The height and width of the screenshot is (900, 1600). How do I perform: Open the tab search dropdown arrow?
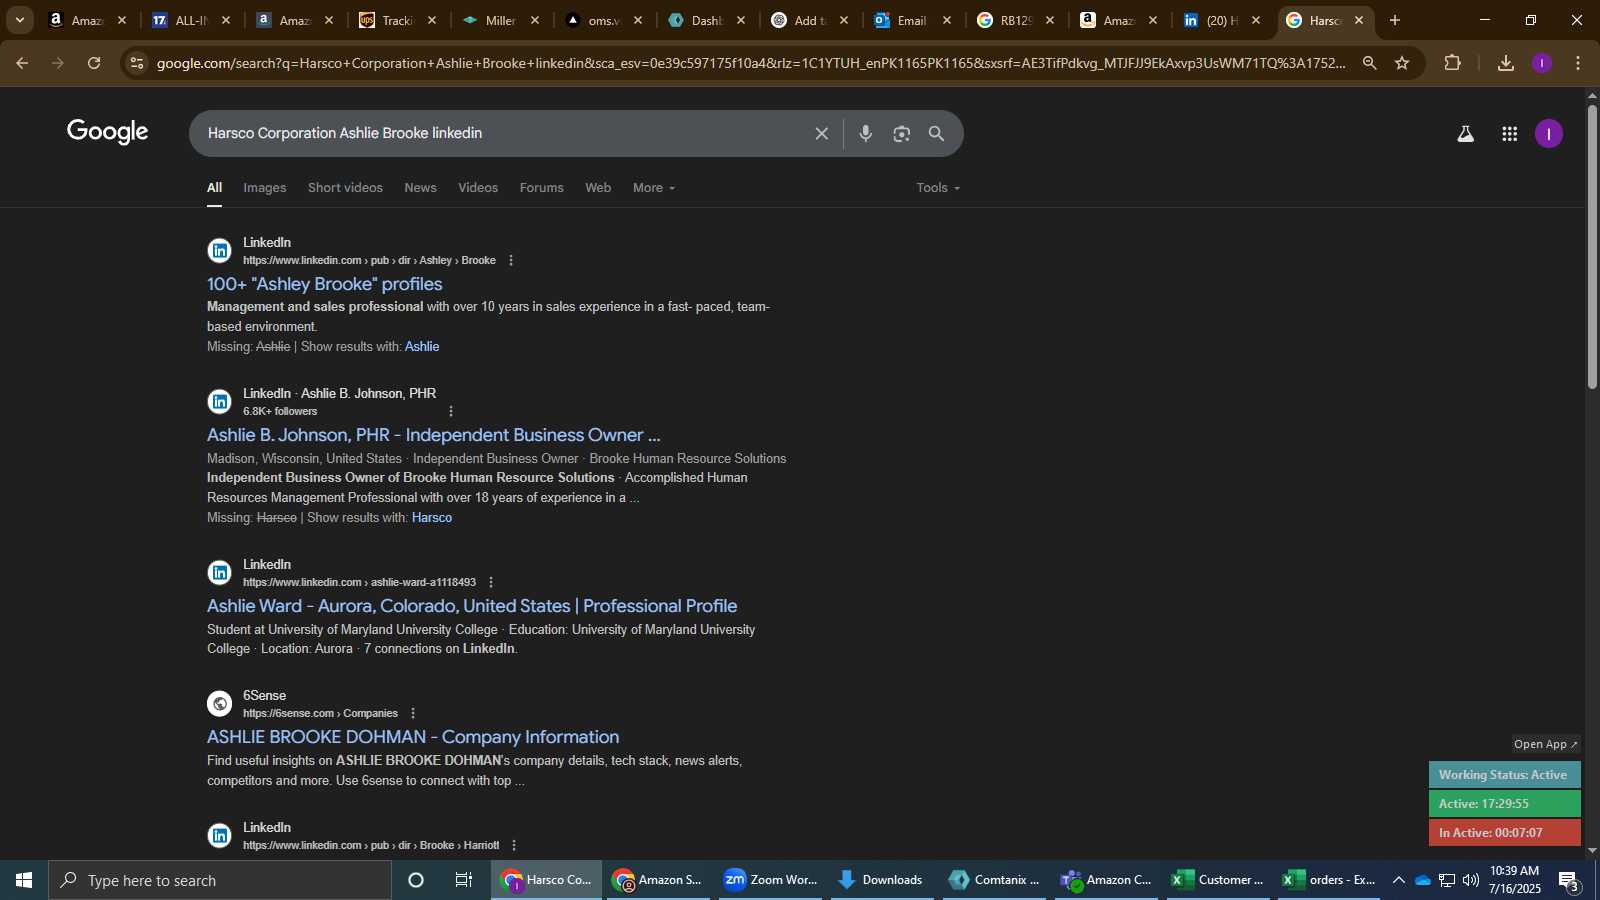coord(19,20)
